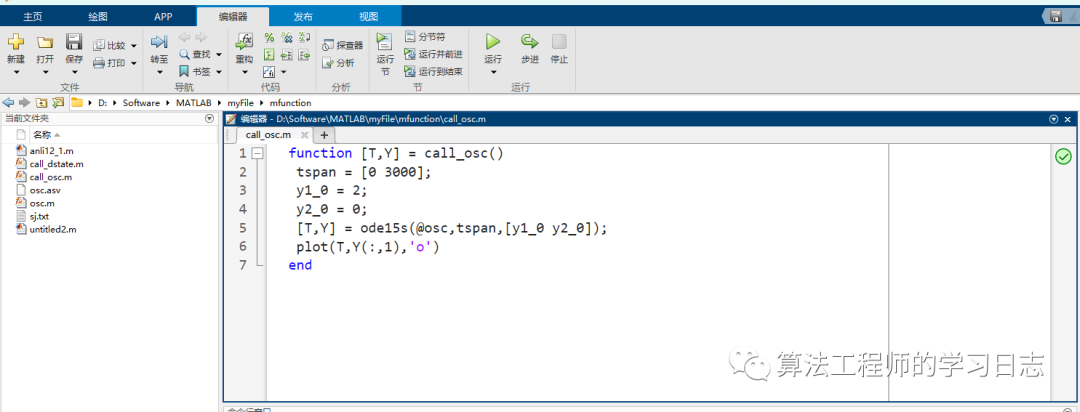Click the Go To (转至) arrow icon
Viewport: 1080px width, 412px height.
[159, 41]
